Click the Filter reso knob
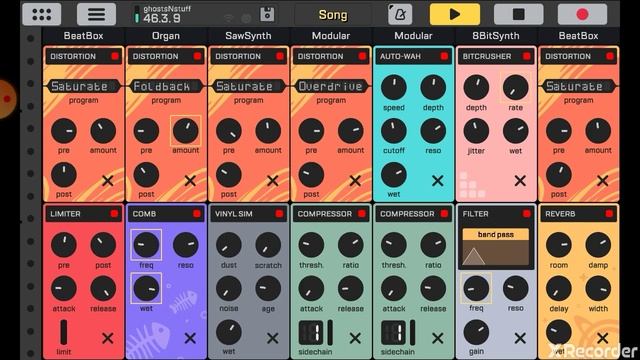The image size is (640, 360). coord(516,288)
